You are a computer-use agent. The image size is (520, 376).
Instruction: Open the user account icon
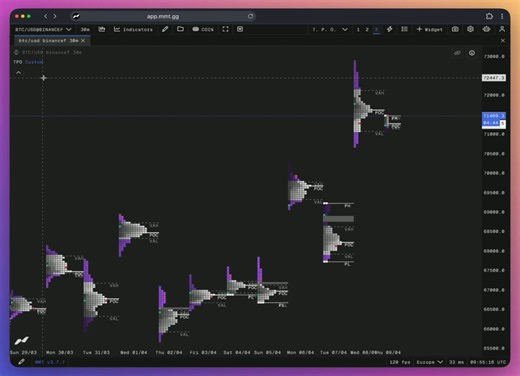[x=502, y=29]
